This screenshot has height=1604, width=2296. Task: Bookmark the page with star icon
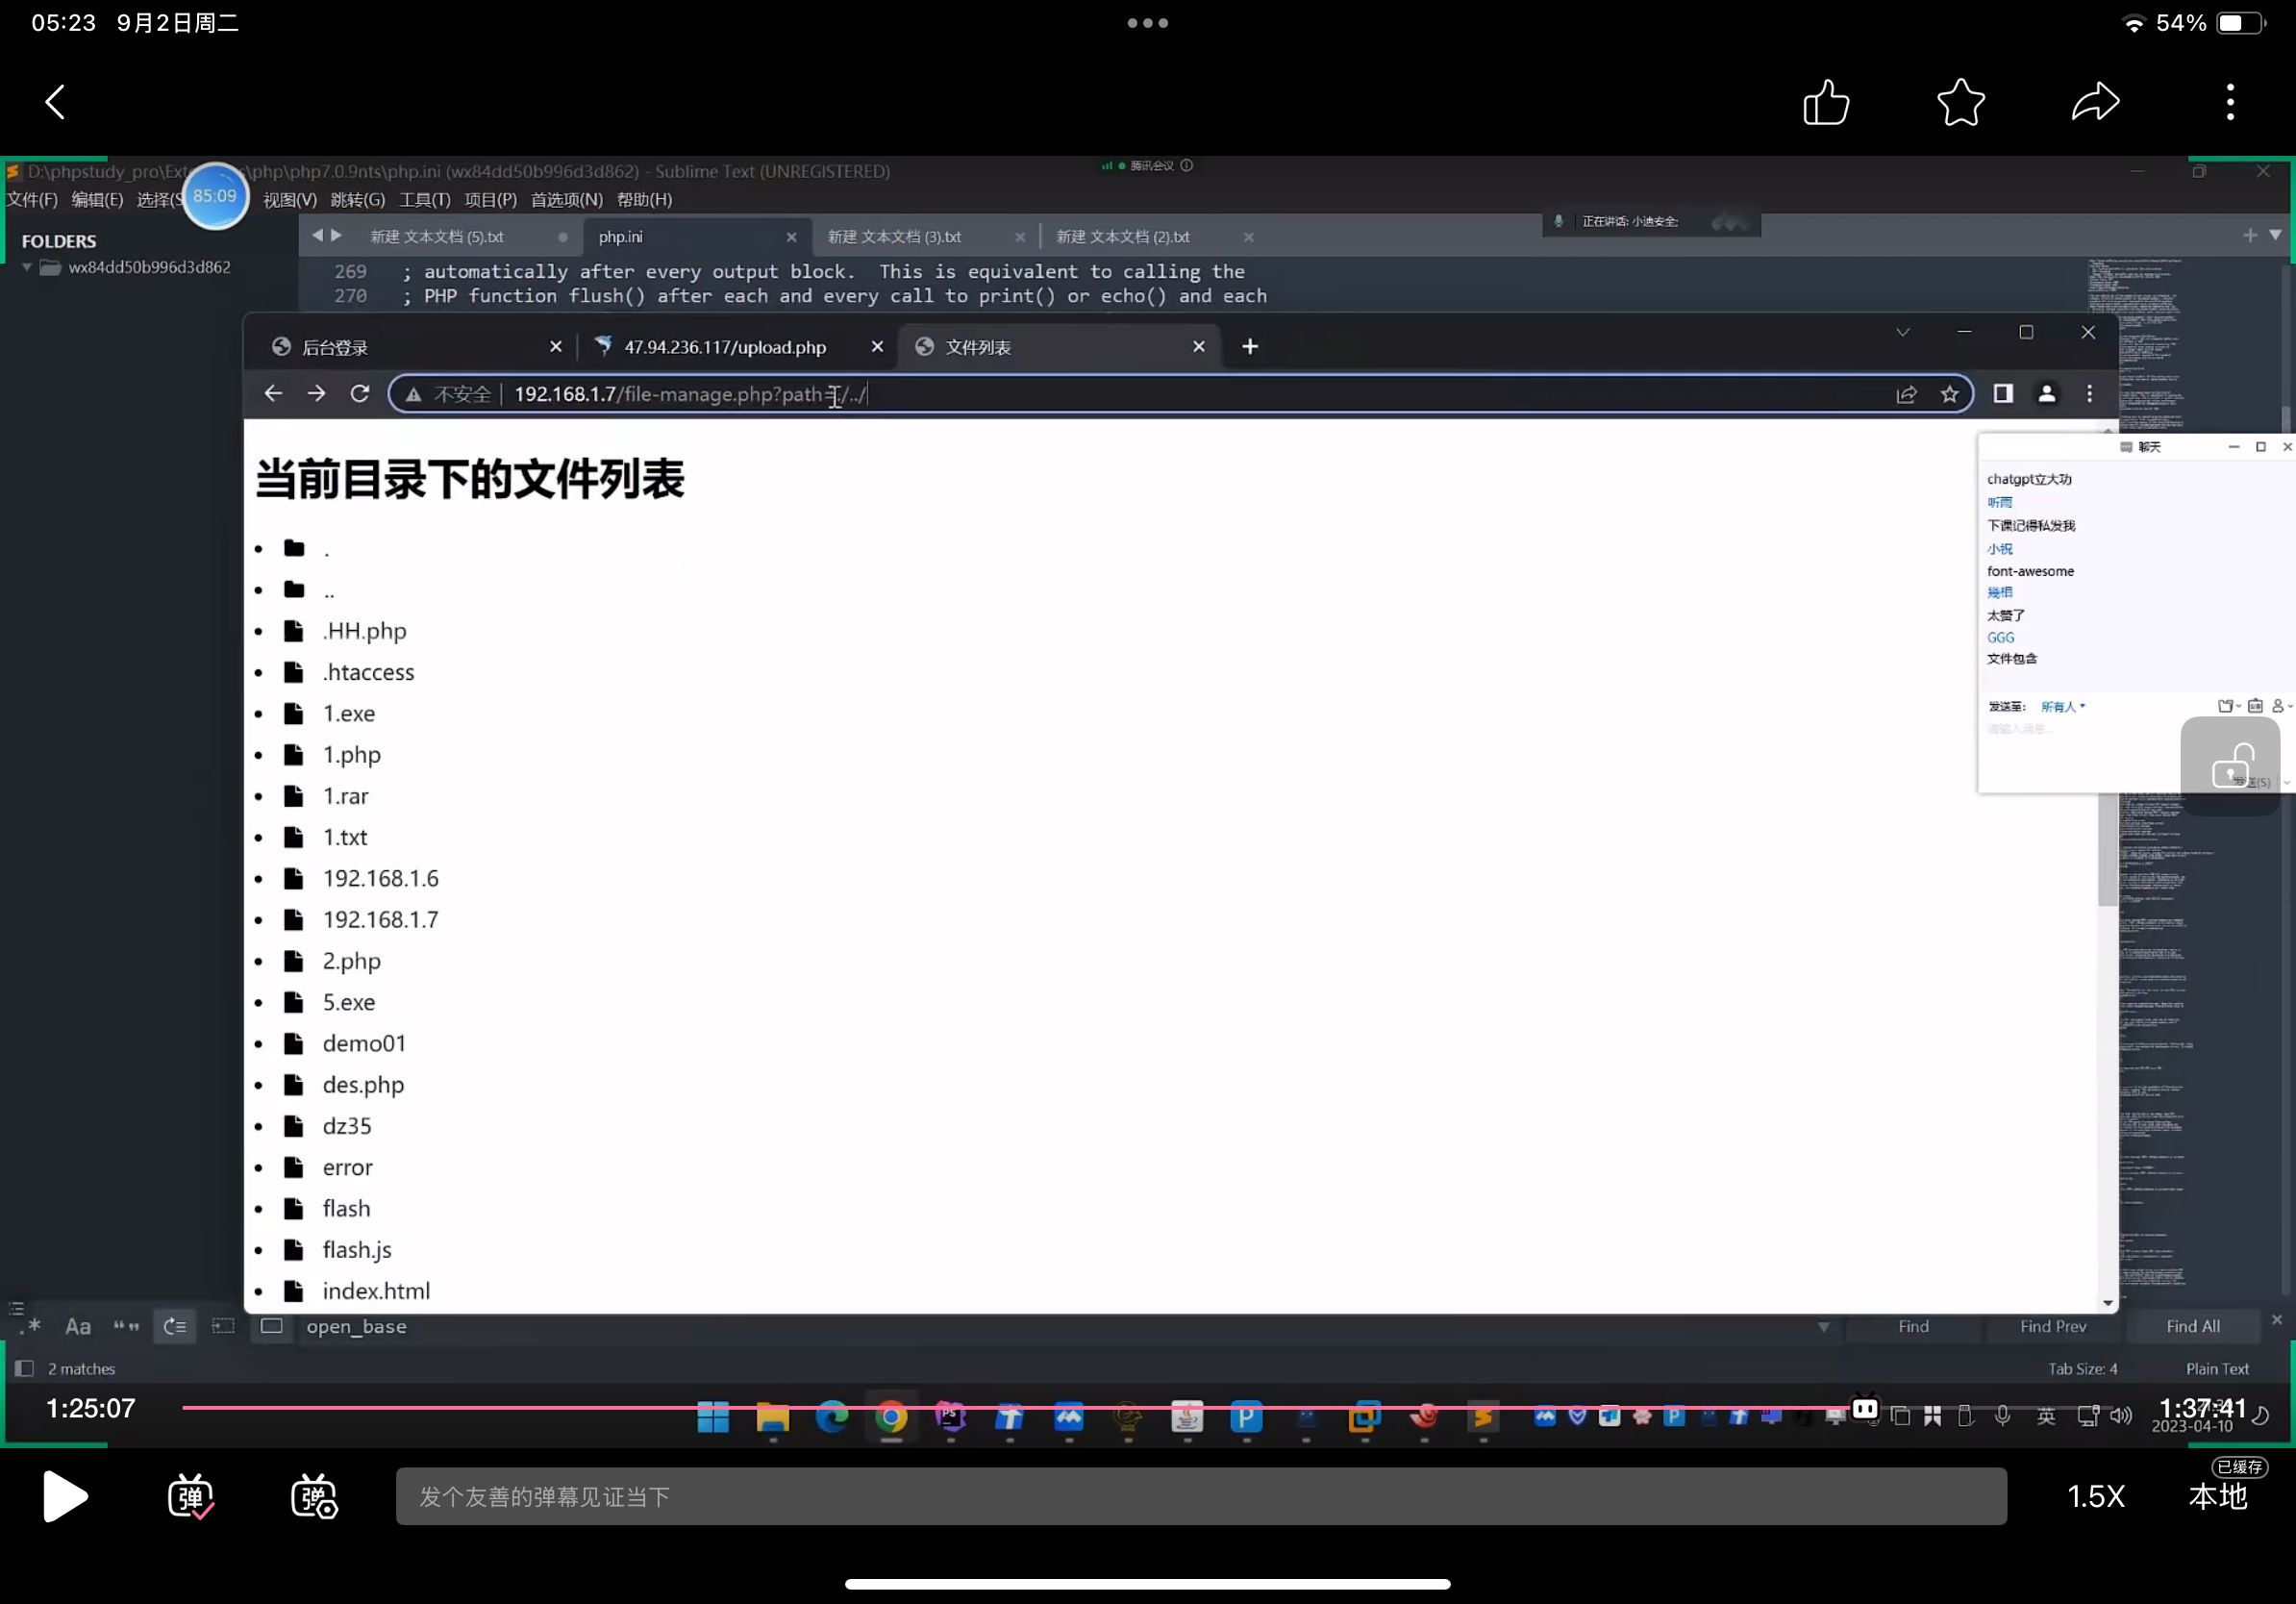coord(1949,394)
